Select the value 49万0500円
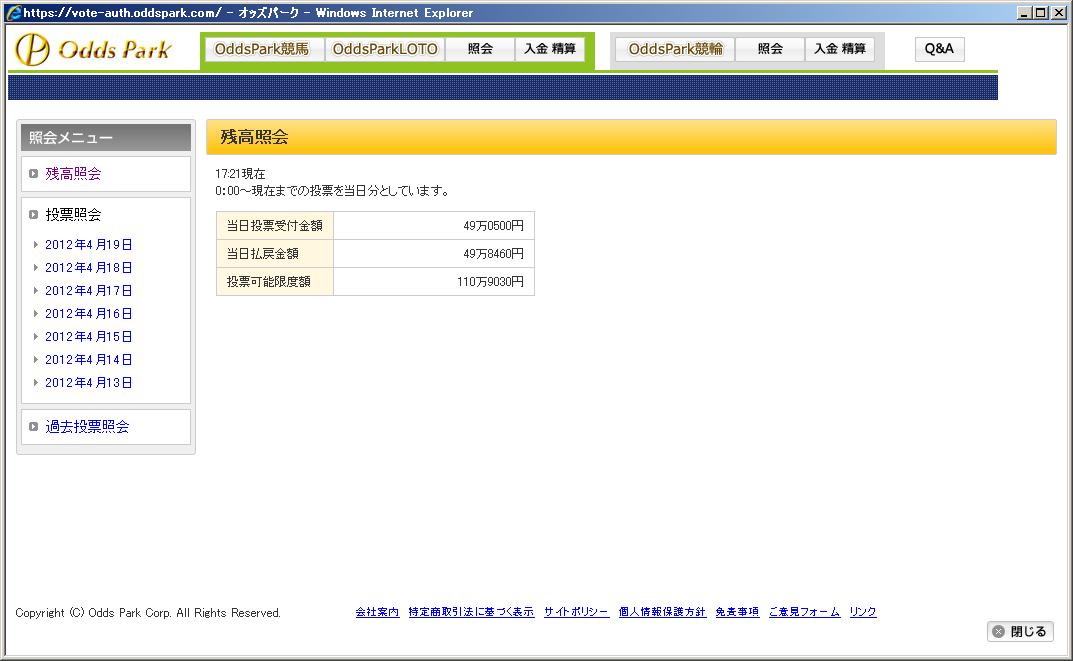1073x661 pixels. tap(493, 226)
